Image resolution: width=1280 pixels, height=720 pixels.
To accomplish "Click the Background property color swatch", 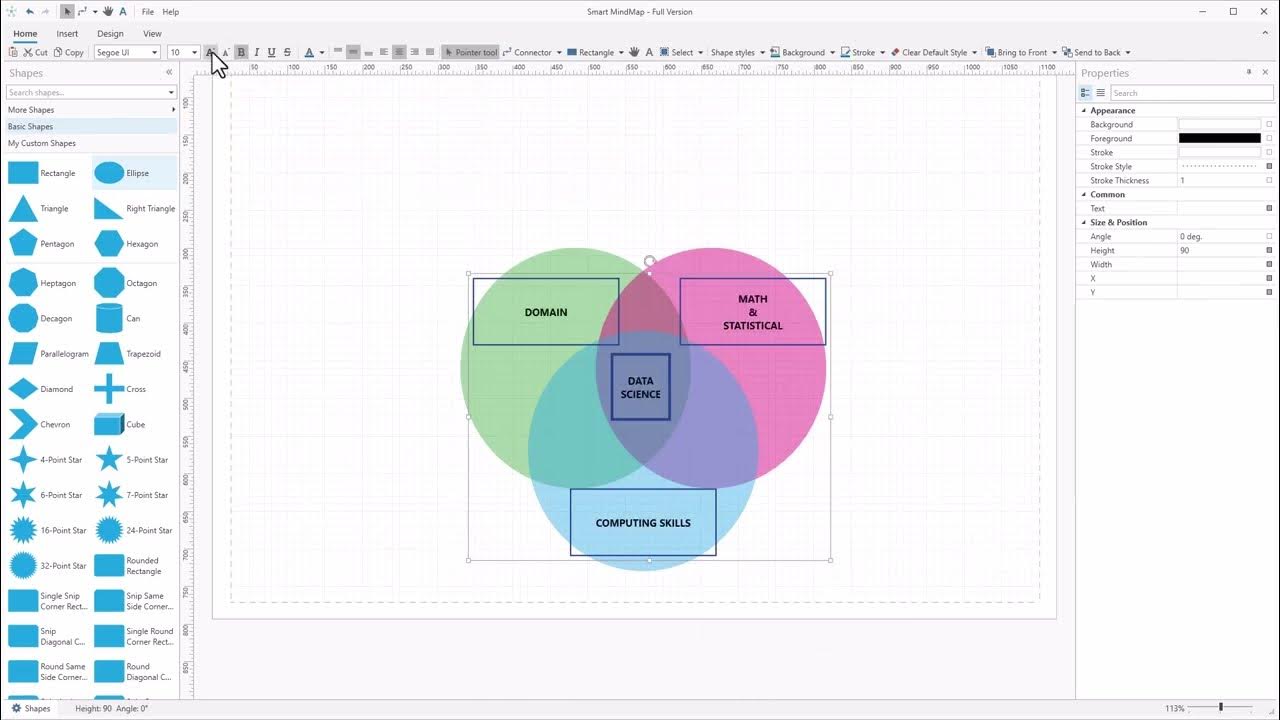I will coord(1219,124).
